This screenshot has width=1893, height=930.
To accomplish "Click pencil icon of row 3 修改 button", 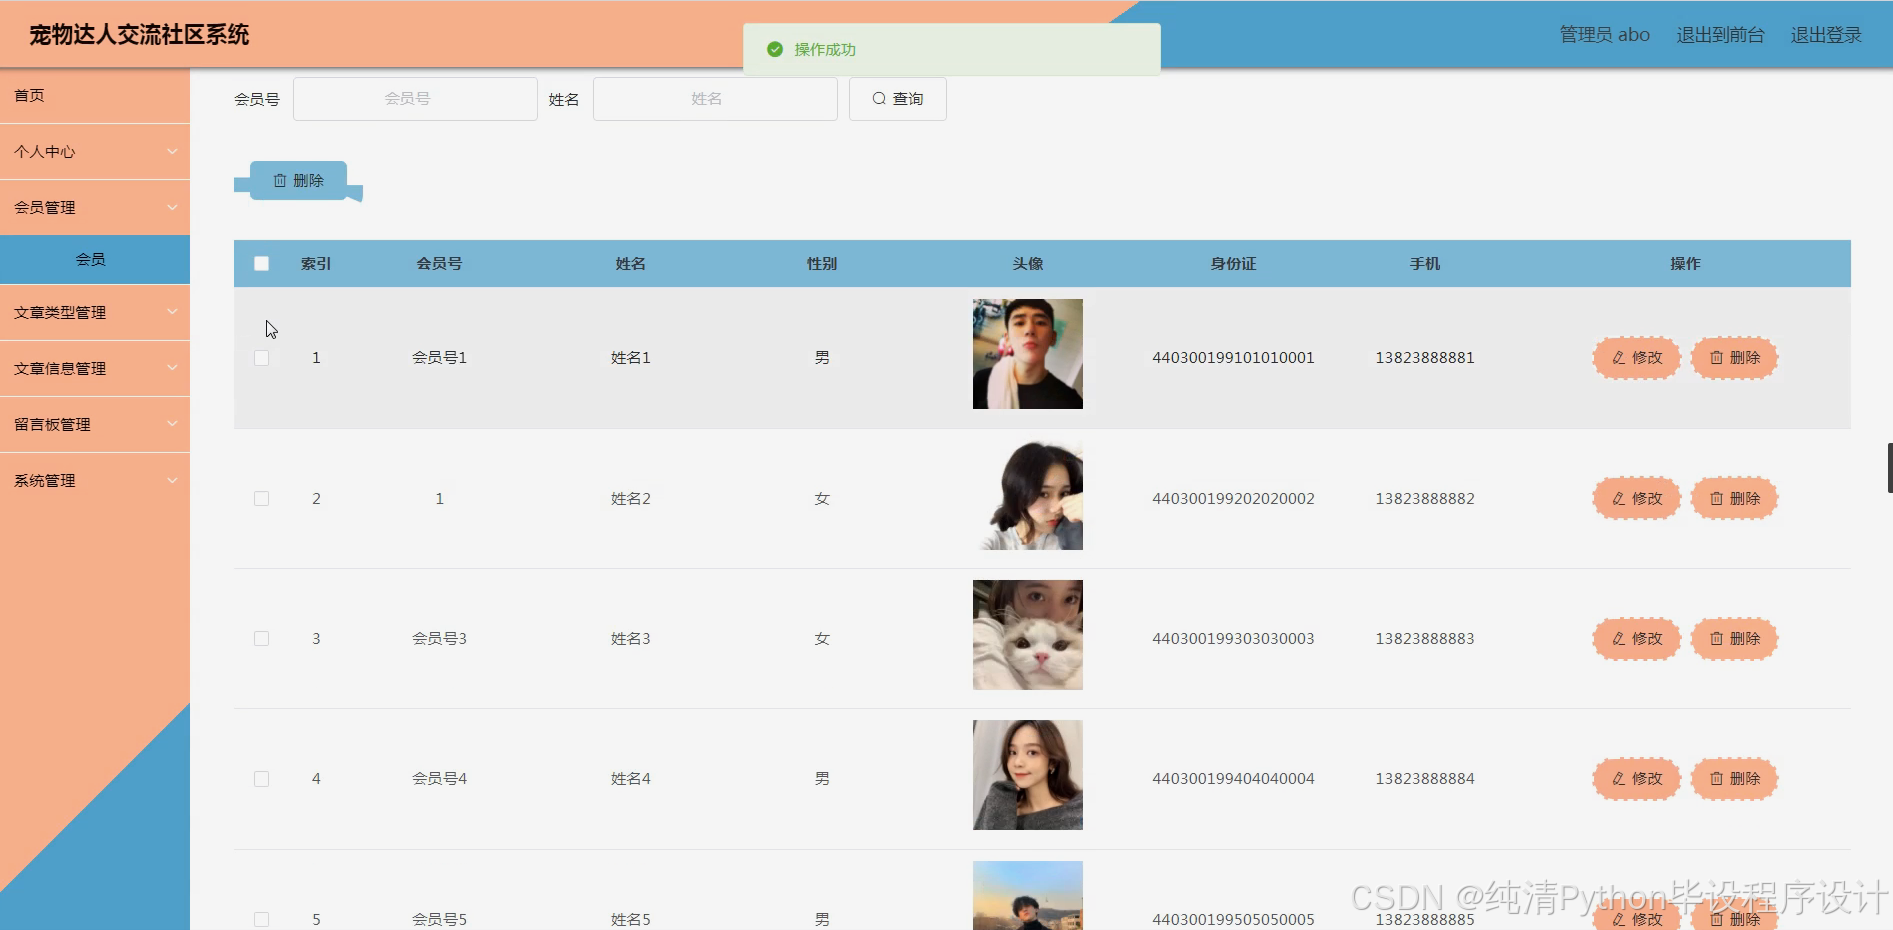I will [1618, 639].
